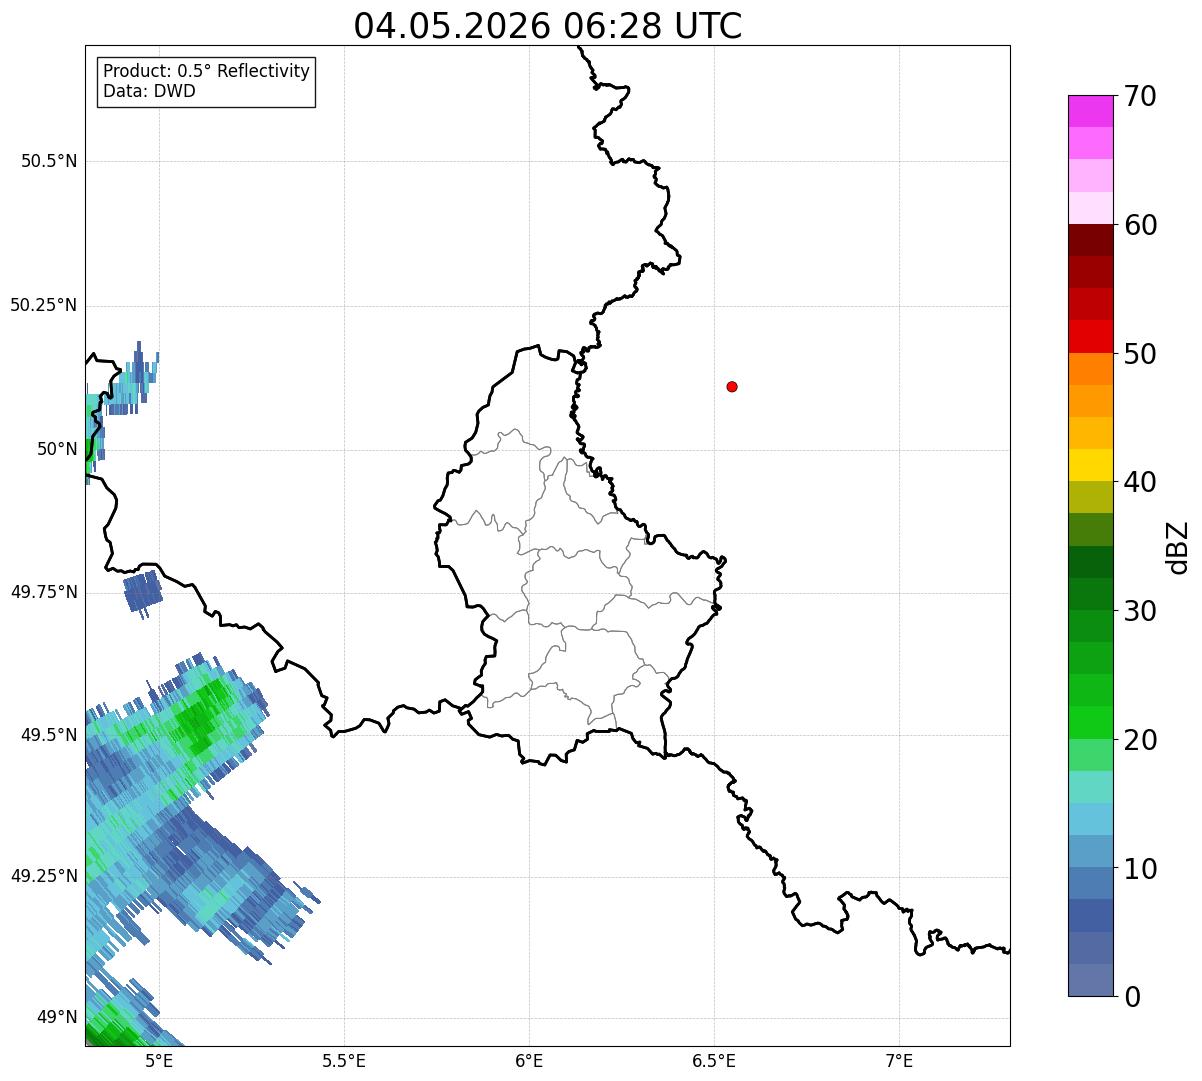
Task: Click the 5.5°E longitude tick label
Action: click(x=344, y=1060)
